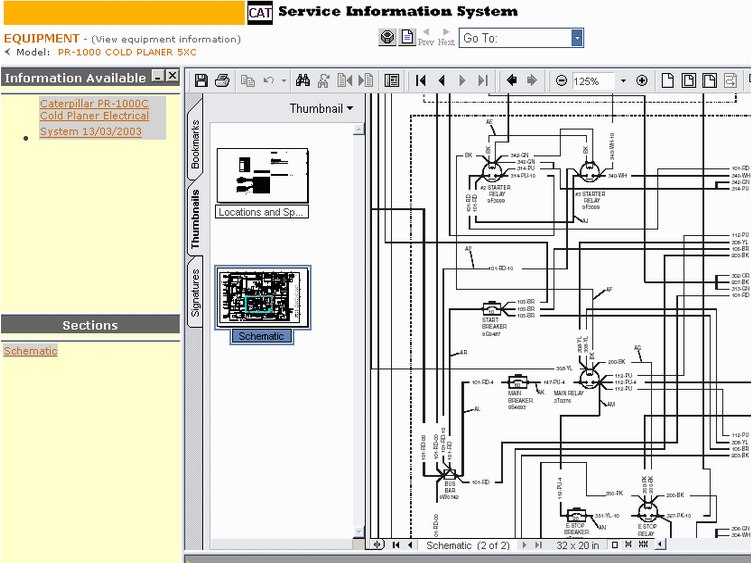Select the single page layout icon

click(x=669, y=80)
